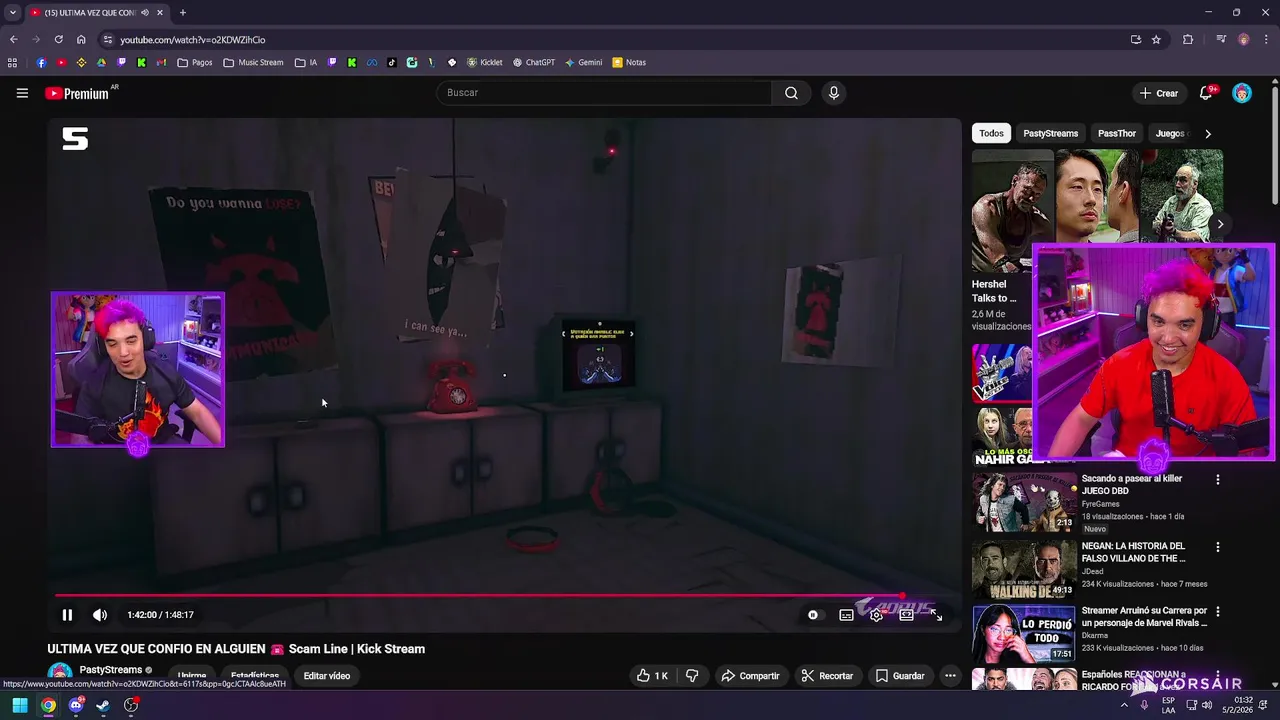The height and width of the screenshot is (720, 1280).
Task: Open browser home page icon
Action: [x=81, y=40]
